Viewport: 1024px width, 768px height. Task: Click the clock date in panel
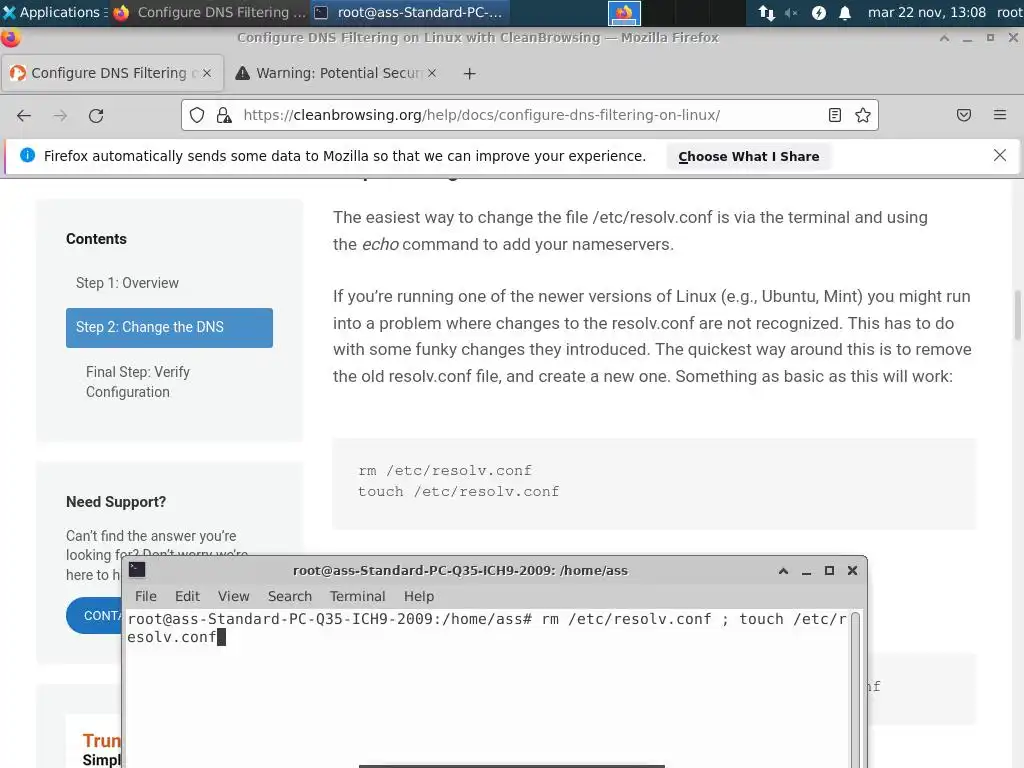pyautogui.click(x=927, y=12)
